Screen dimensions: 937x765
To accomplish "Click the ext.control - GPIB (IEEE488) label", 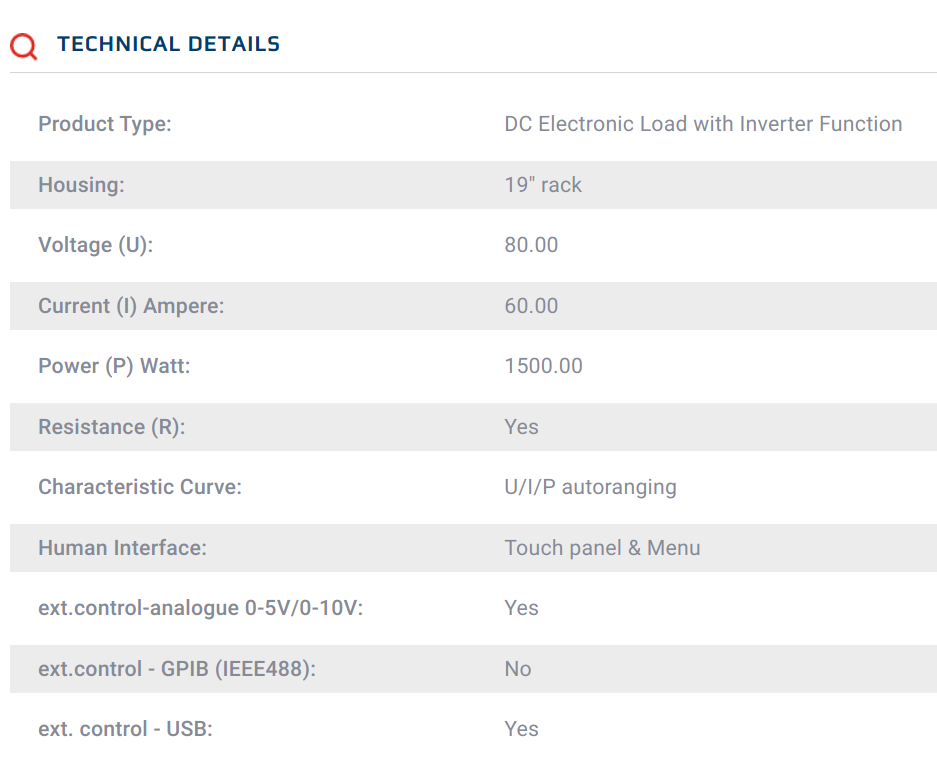I will coord(177,669).
